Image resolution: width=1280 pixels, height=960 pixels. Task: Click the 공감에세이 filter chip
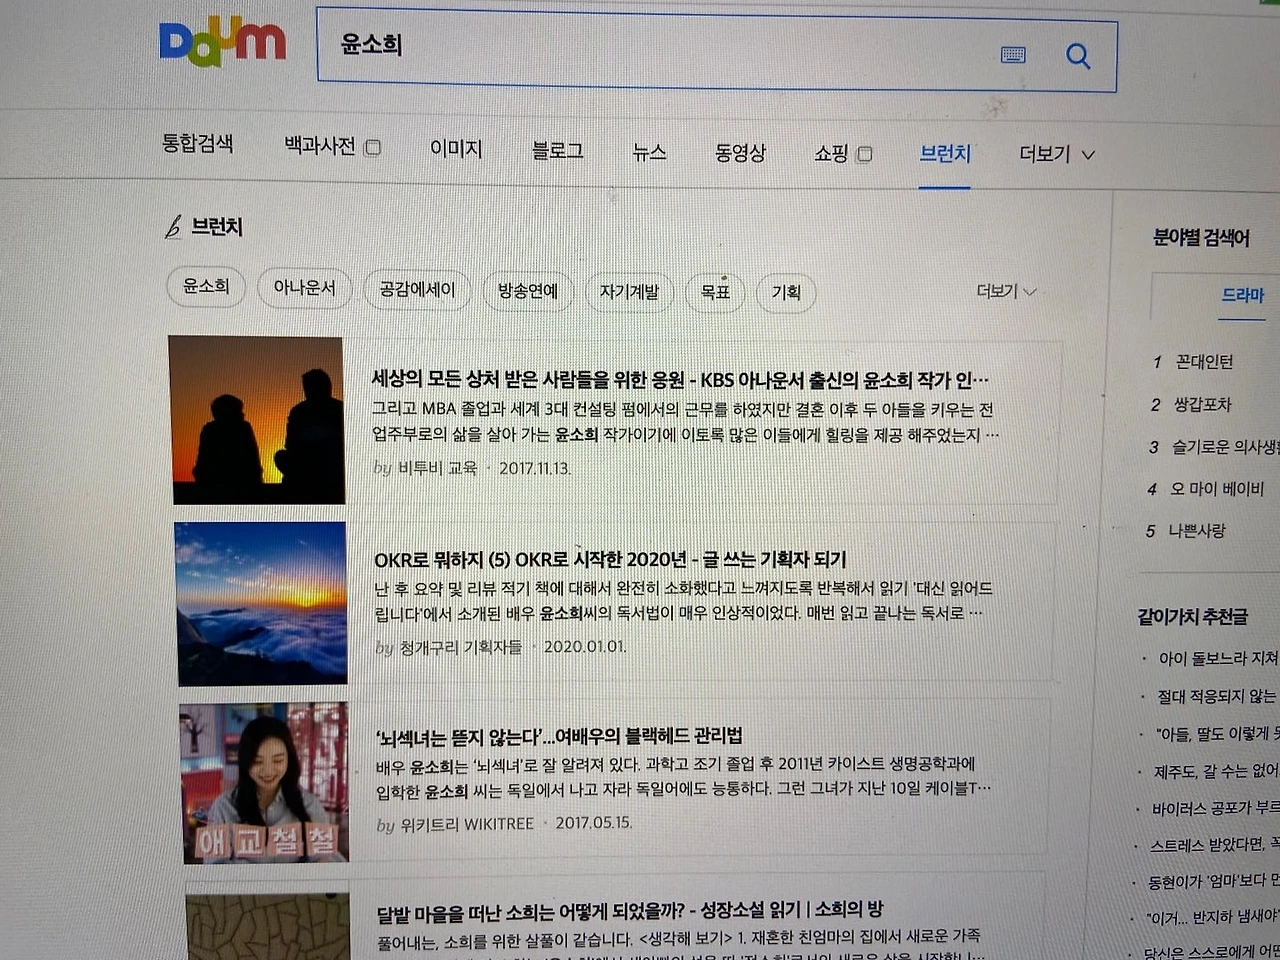click(x=417, y=289)
